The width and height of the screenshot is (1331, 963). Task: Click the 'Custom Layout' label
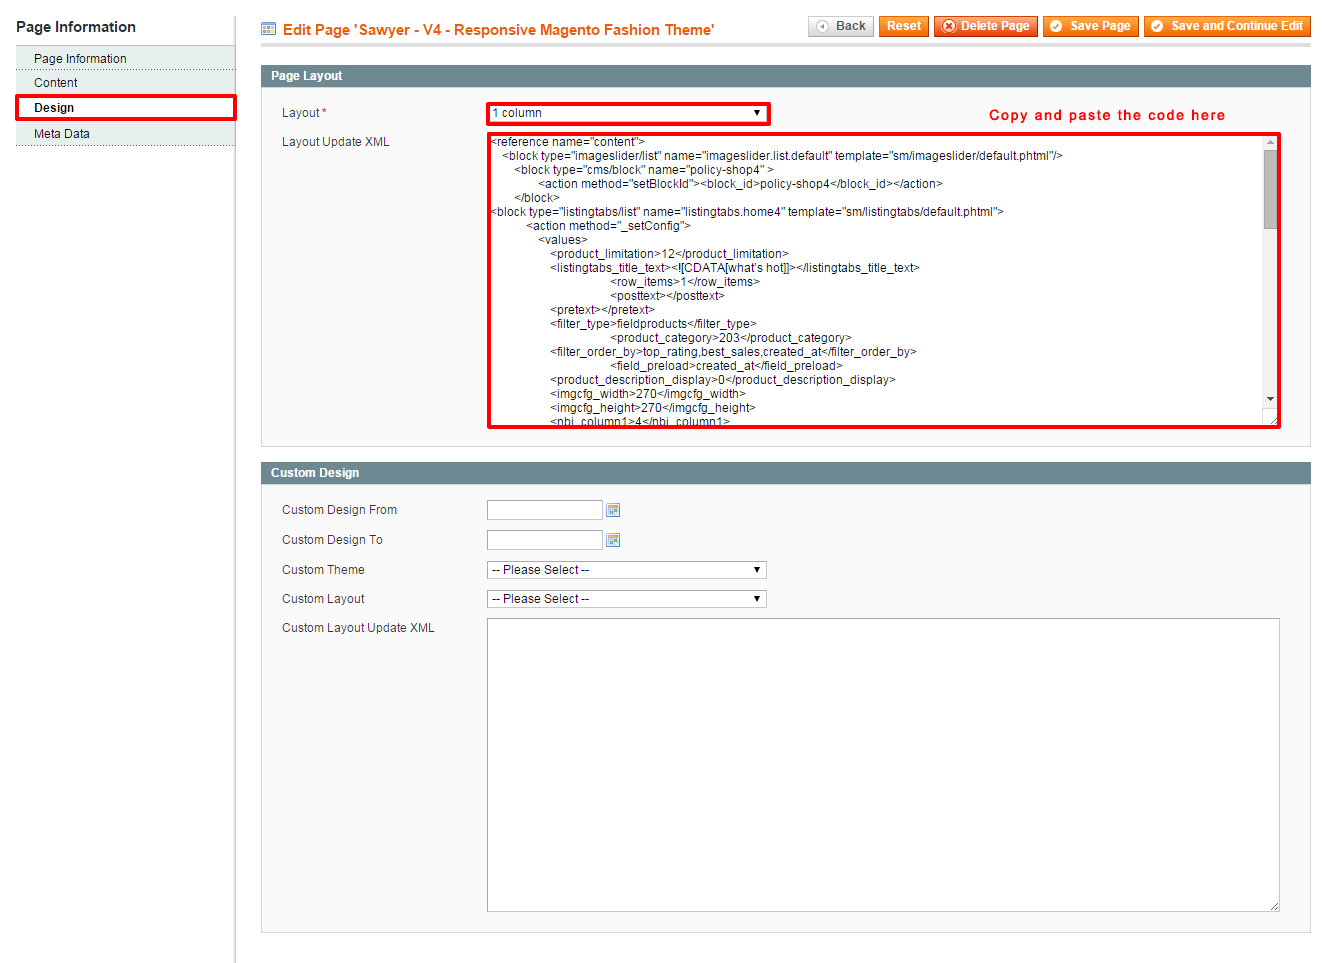point(323,599)
